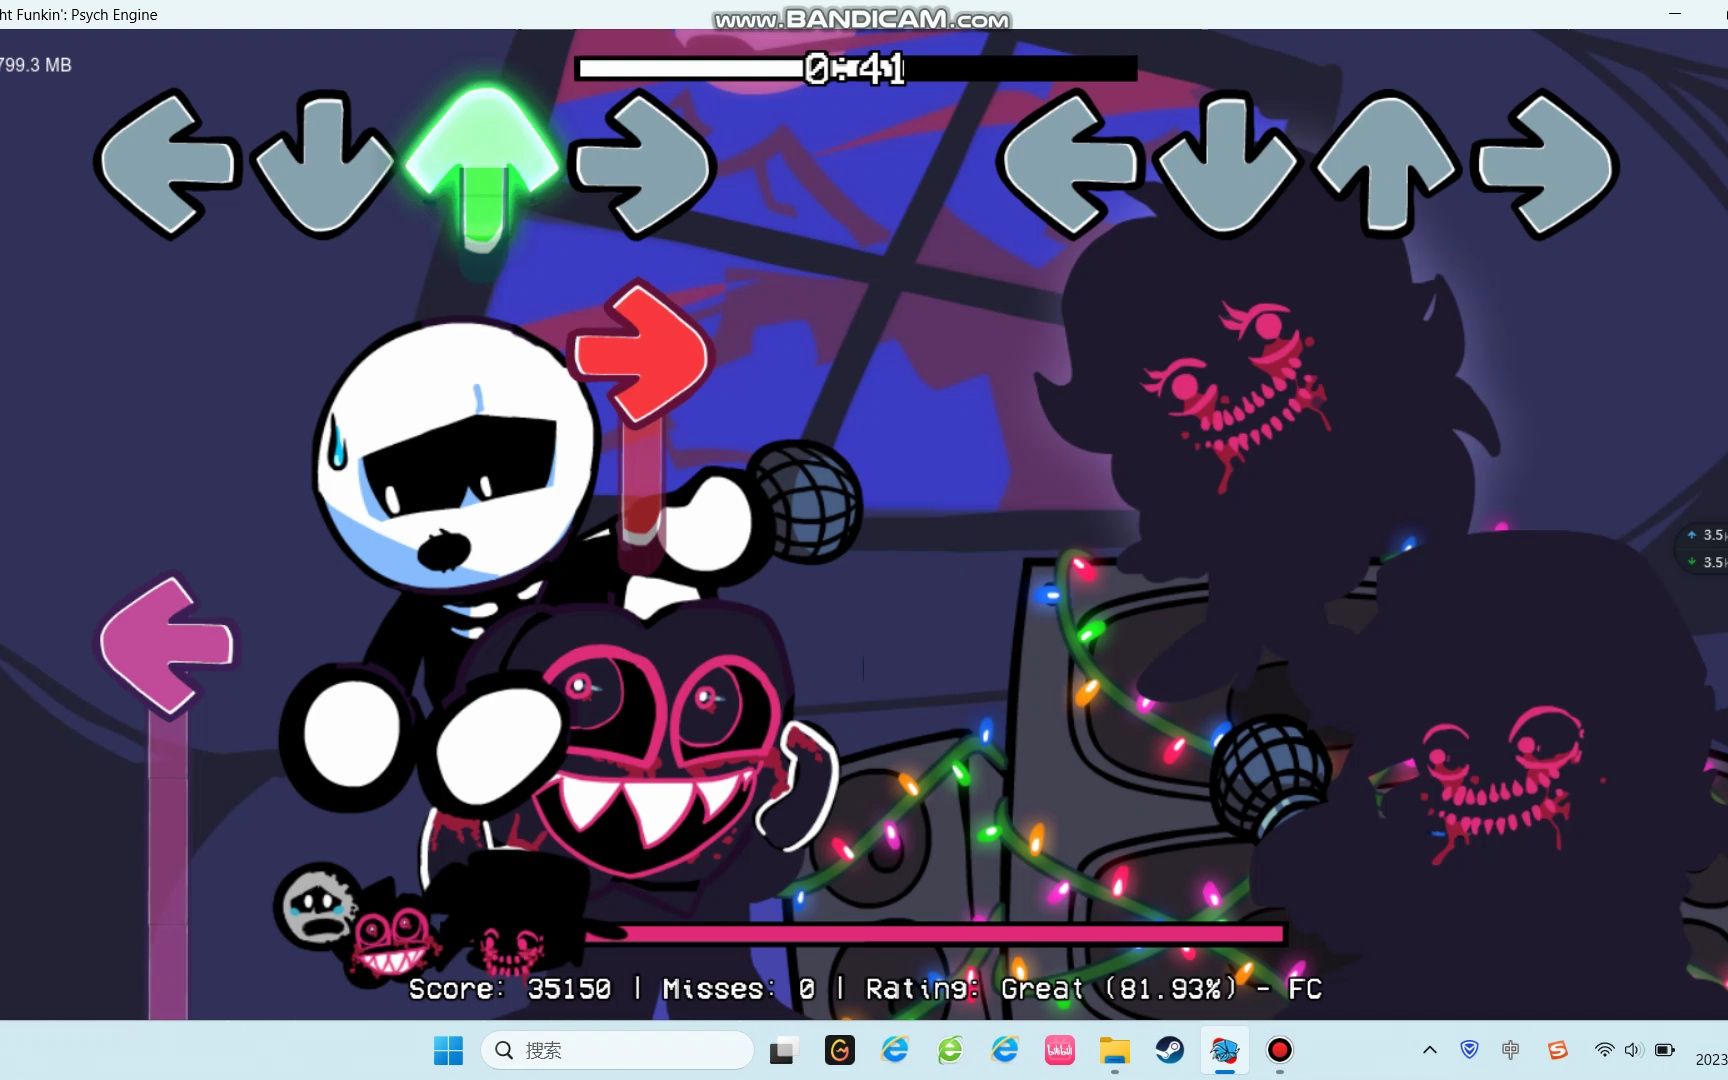Click the "Score: 35150" text
The image size is (1728, 1080).
510,989
